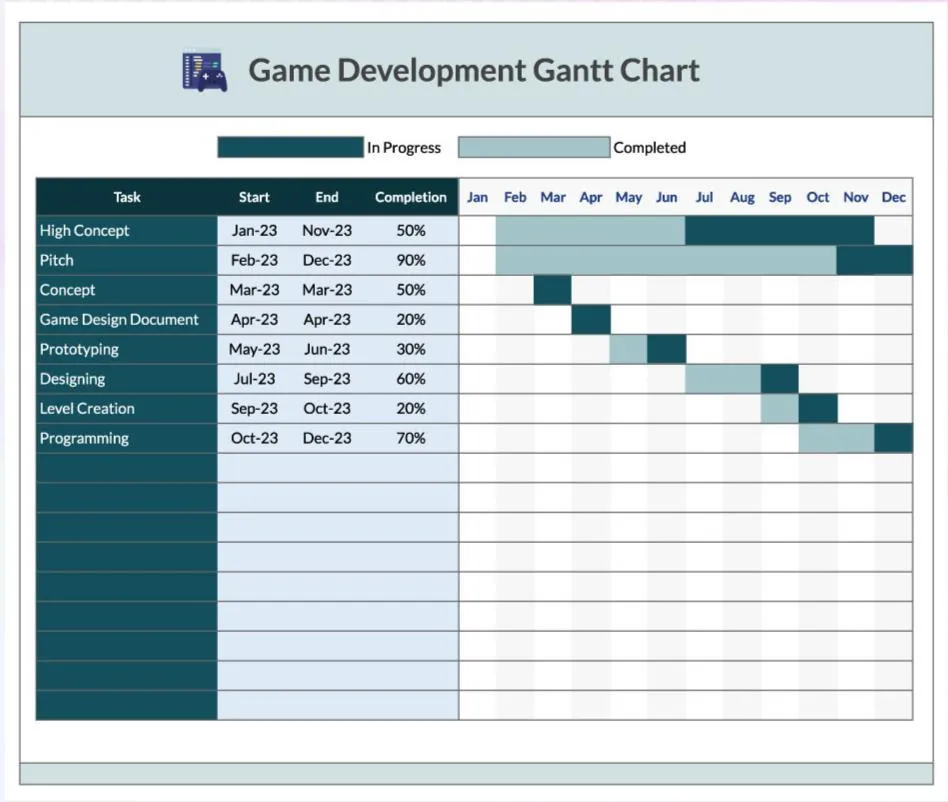Screen dimensions: 948x802
Task: Click Prototyping completion value 30%
Action: coord(411,349)
